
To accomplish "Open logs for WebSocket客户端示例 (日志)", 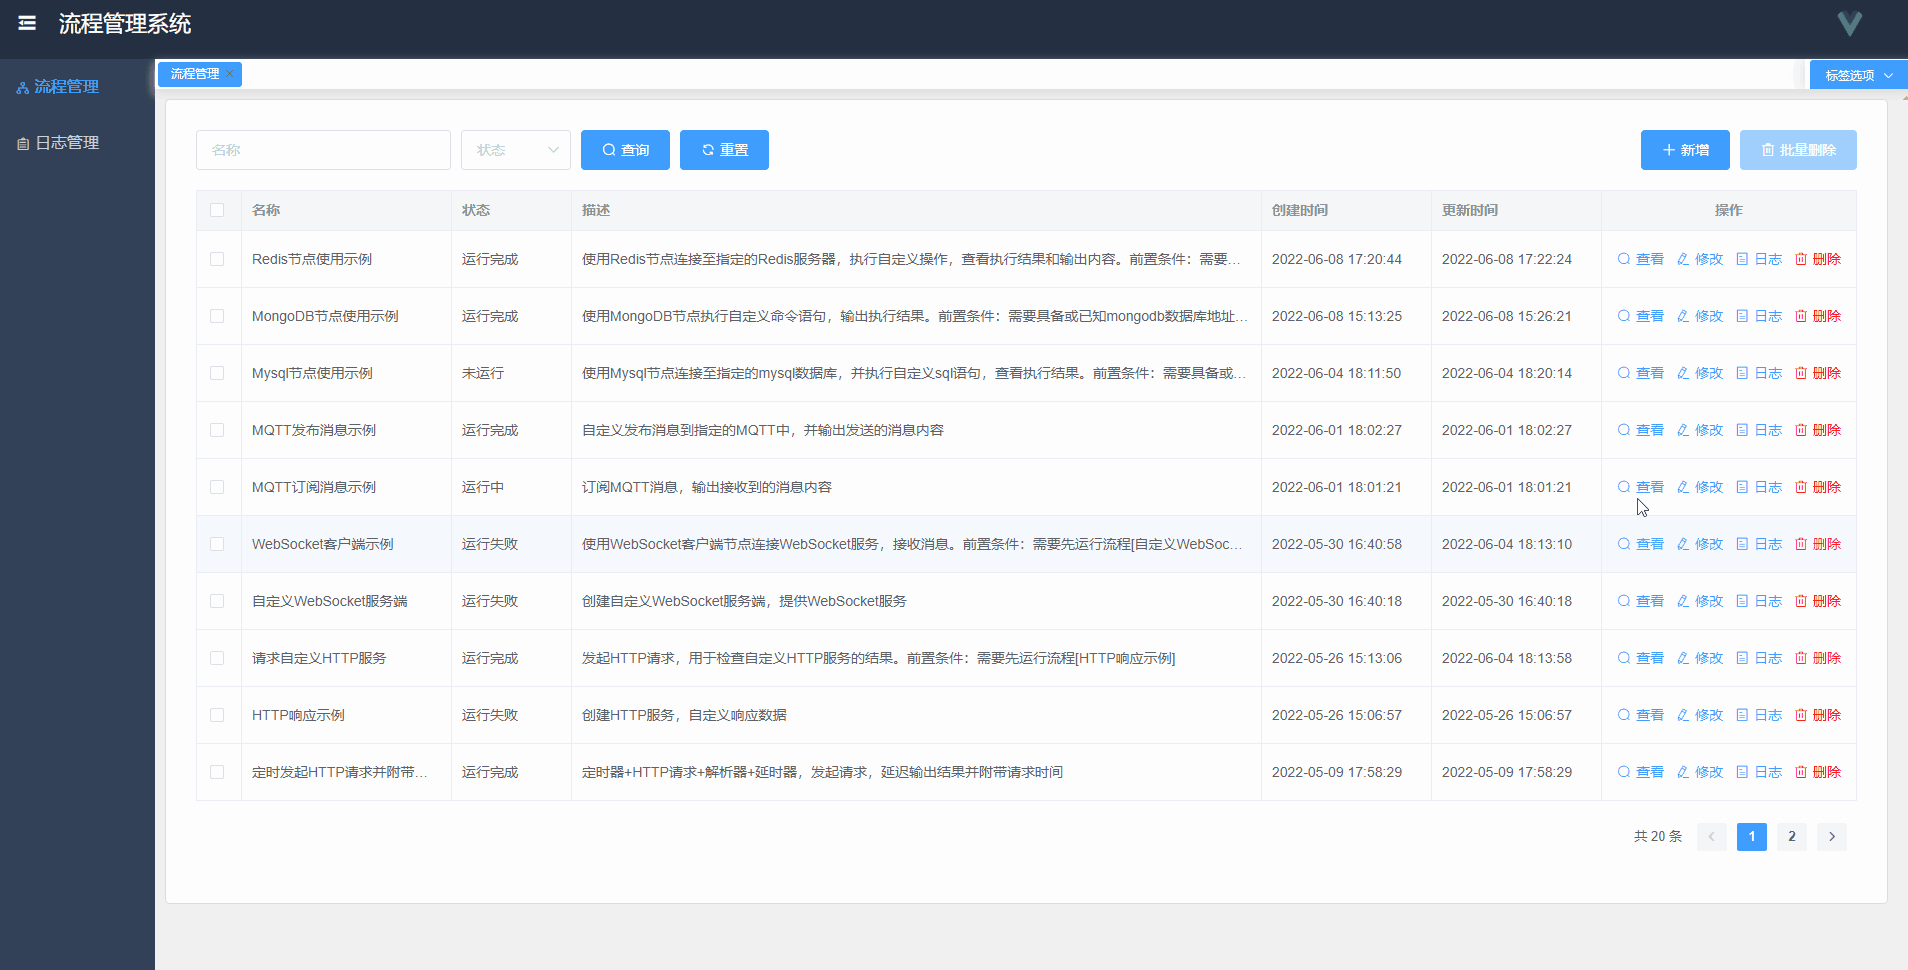I will [1758, 544].
